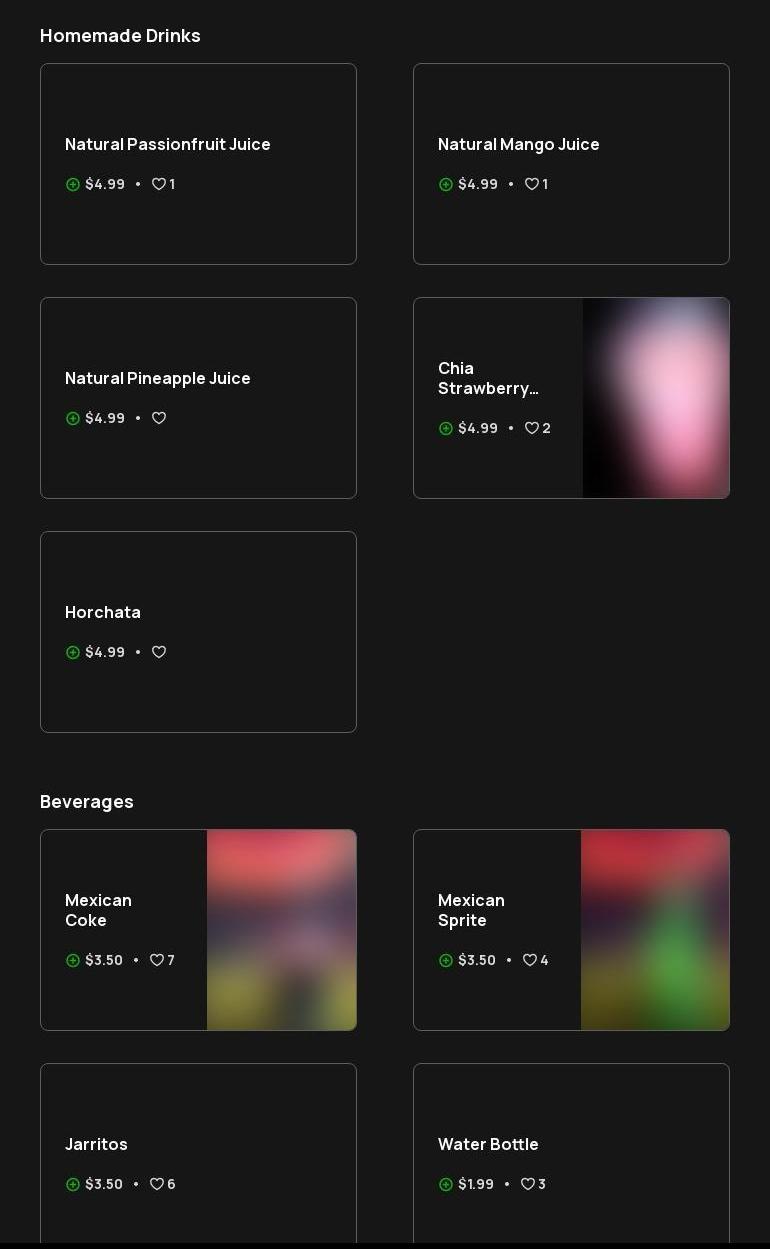Image resolution: width=770 pixels, height=1249 pixels.
Task: Select the Water Bottle item name
Action: coord(488,1144)
